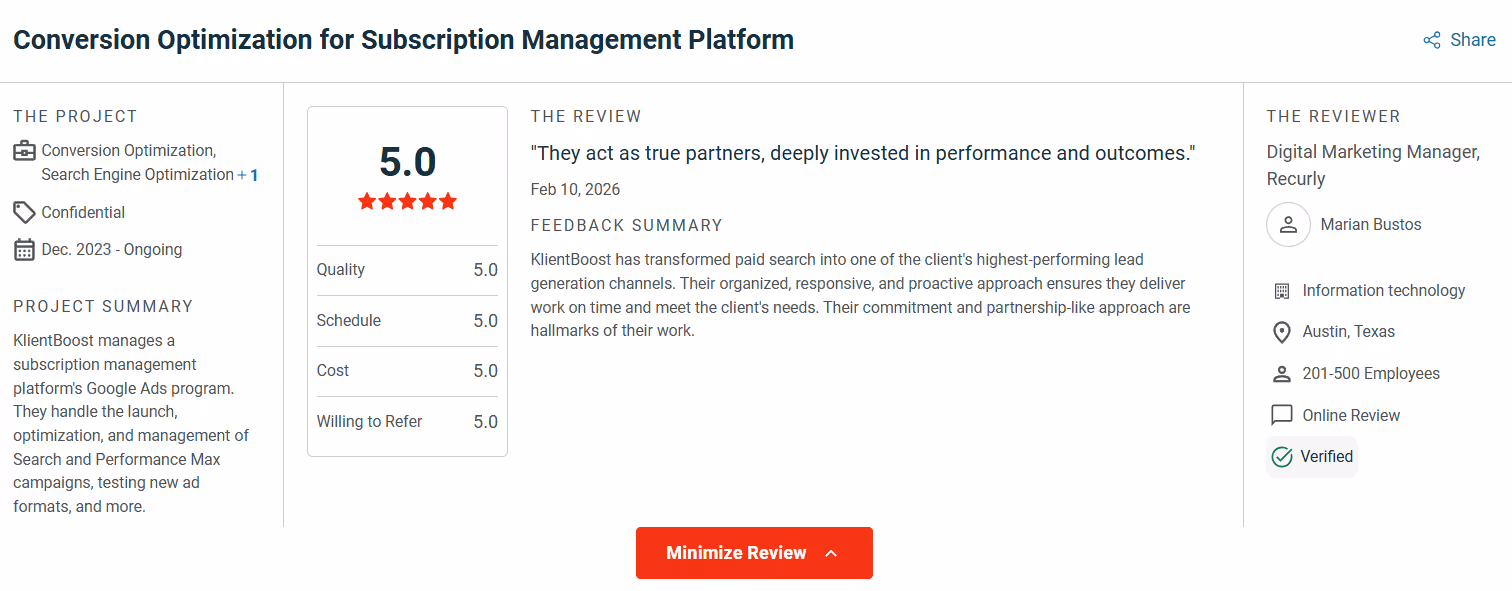The image size is (1512, 591).
Task: Click the chat bubble icon beside Online Review
Action: point(1281,415)
